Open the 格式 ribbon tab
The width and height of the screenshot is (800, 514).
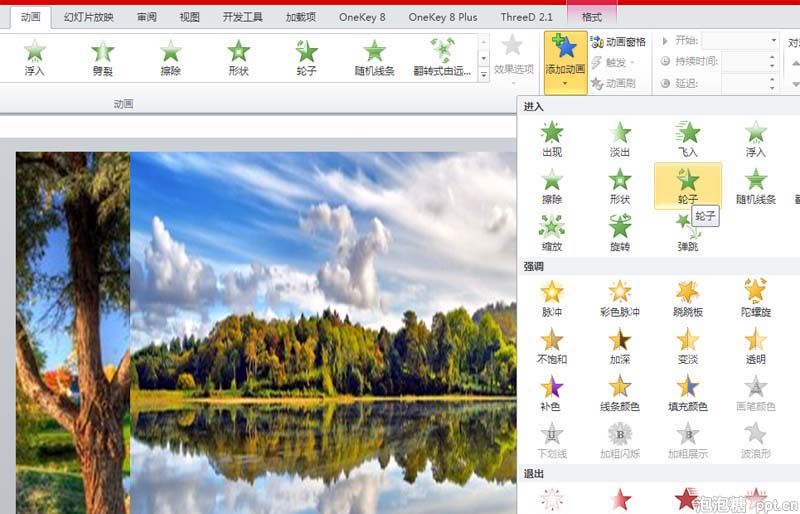tap(591, 17)
